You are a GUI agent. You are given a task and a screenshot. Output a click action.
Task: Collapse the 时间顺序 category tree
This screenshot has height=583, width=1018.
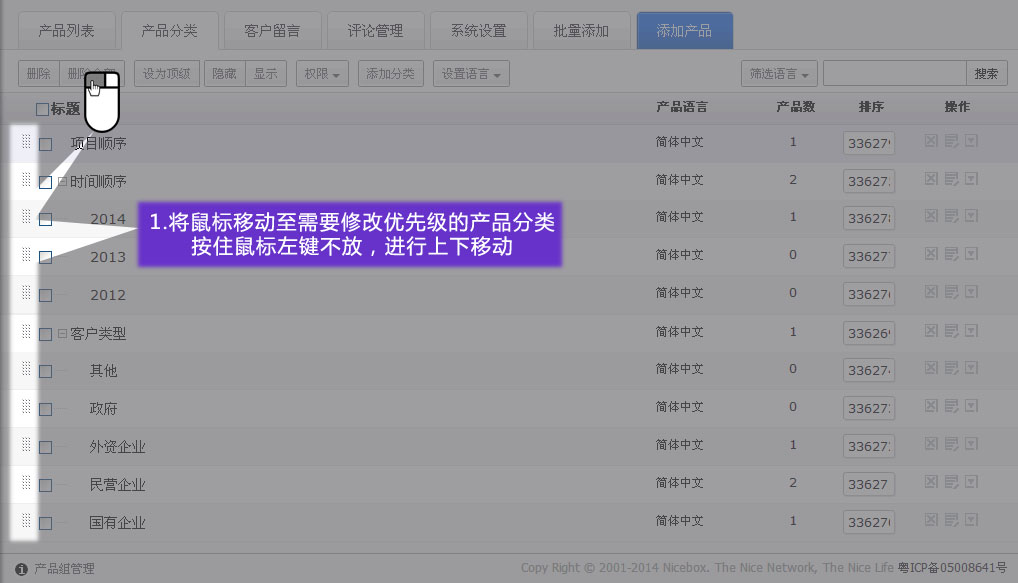tap(62, 182)
